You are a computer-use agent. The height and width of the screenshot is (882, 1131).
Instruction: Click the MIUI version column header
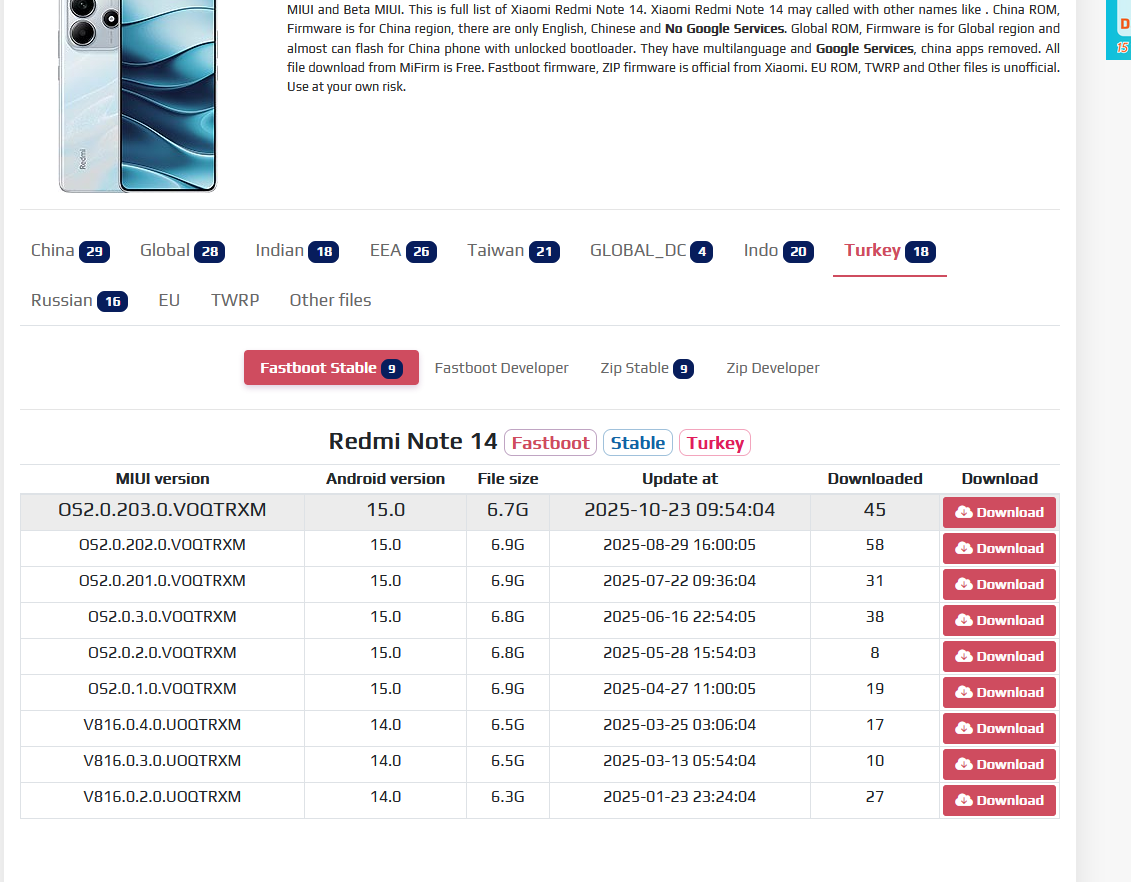(162, 479)
